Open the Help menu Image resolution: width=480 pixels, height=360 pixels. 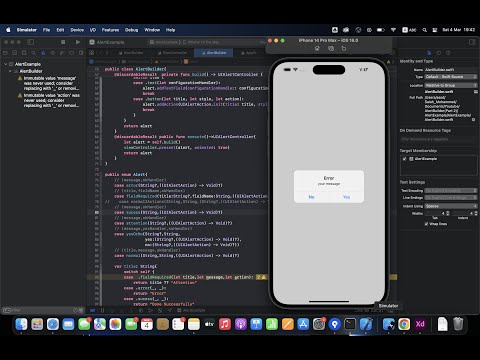(170, 30)
